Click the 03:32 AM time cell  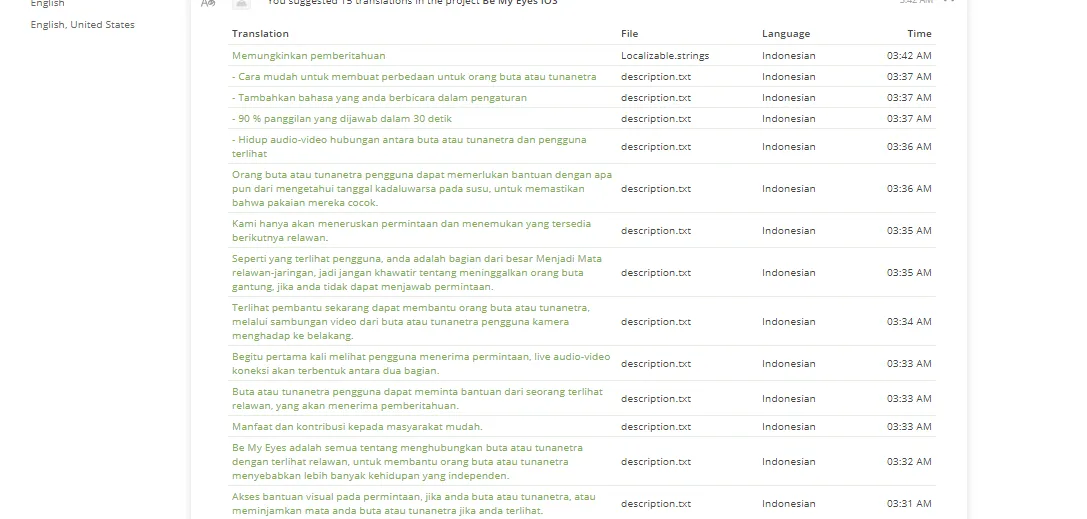point(910,461)
